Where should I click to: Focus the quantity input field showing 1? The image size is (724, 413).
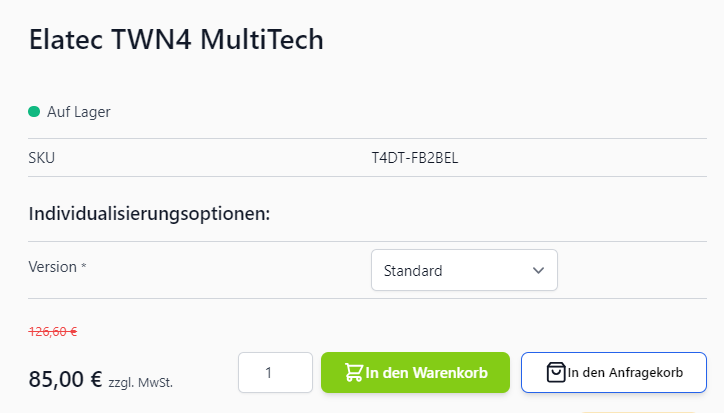275,373
